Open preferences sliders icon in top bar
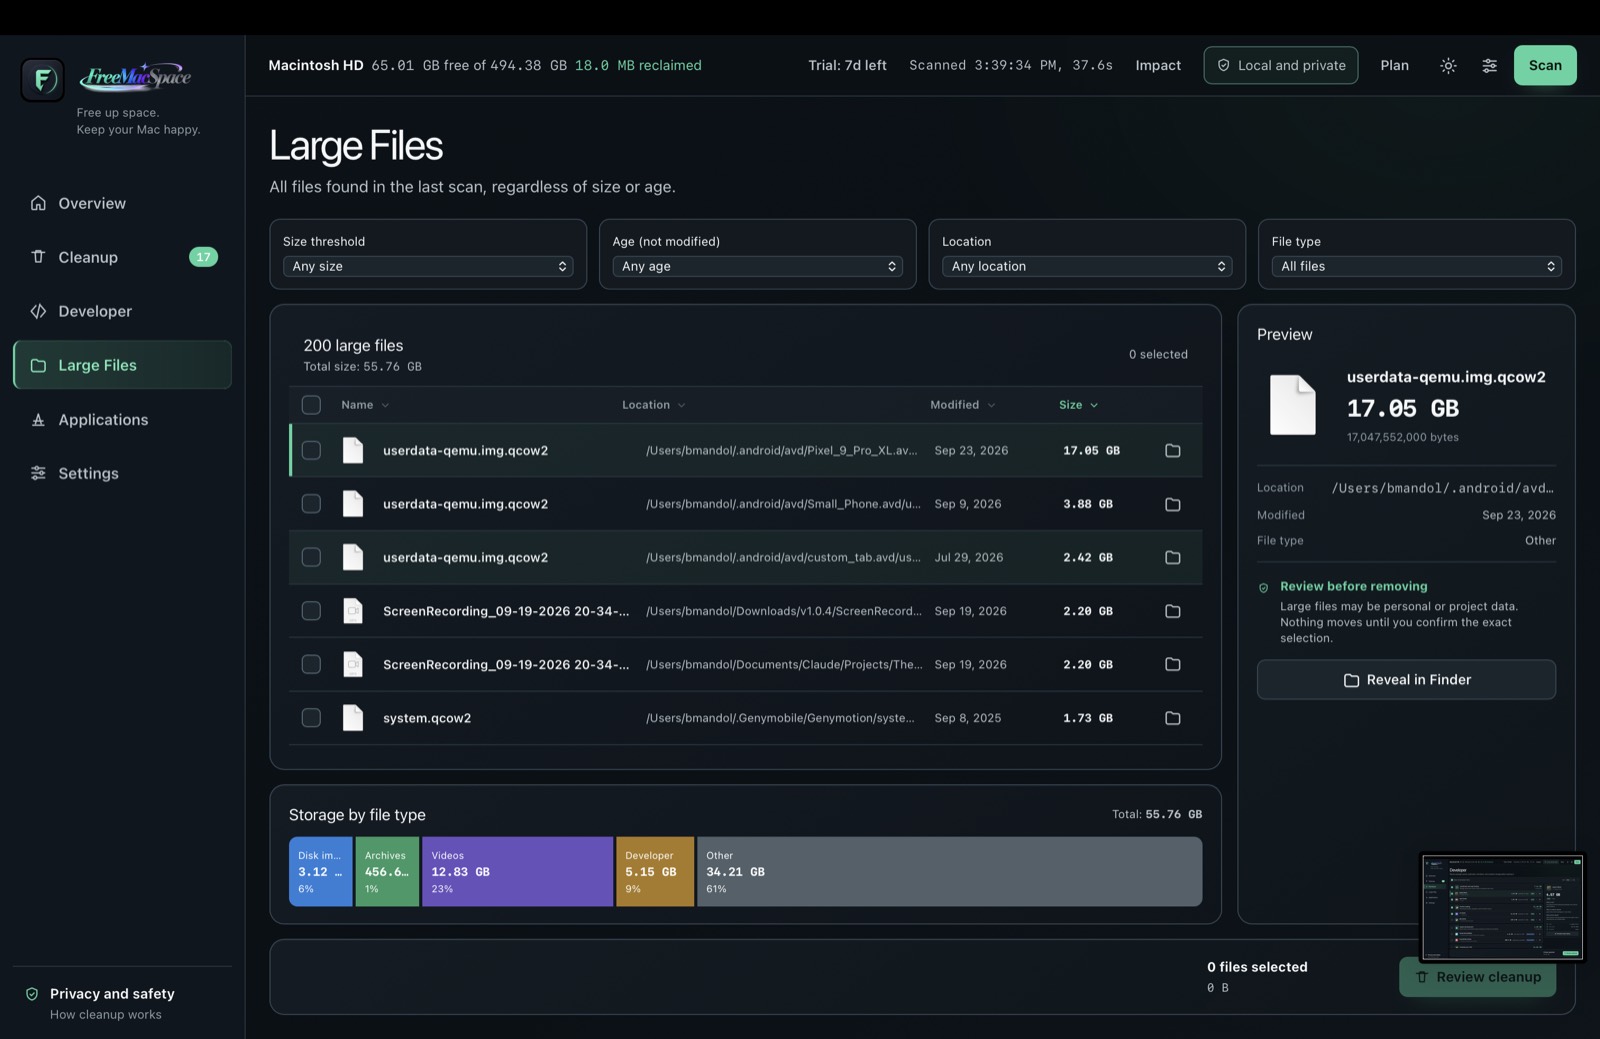 (1489, 66)
